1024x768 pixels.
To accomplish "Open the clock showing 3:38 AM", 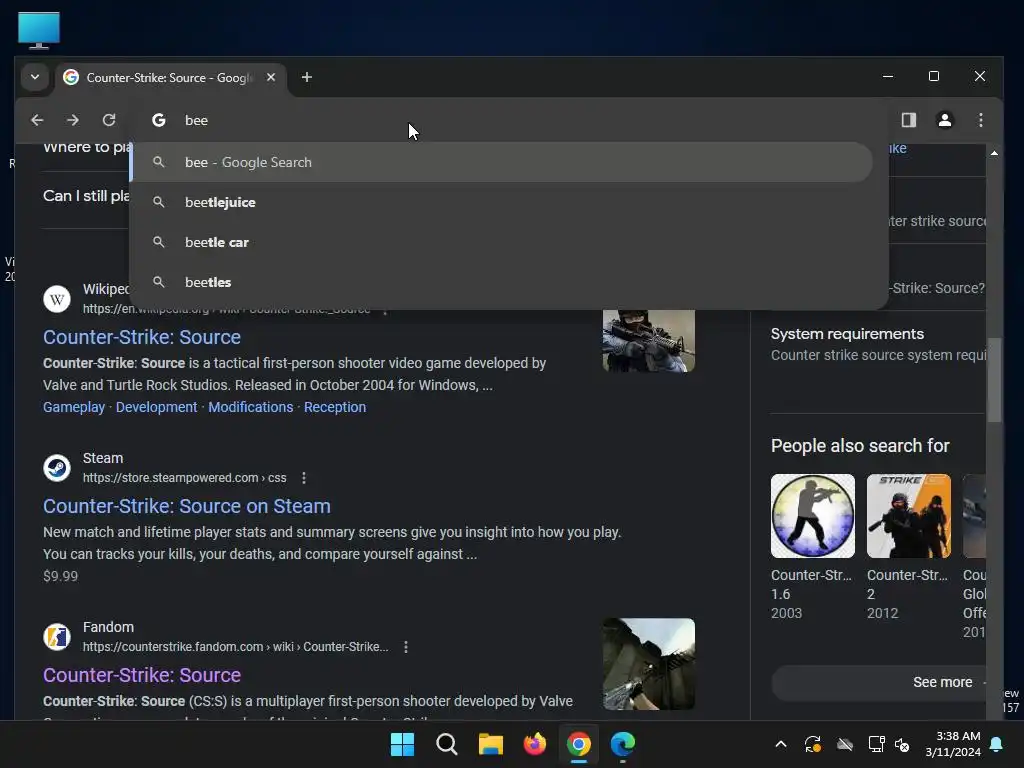I will click(x=953, y=744).
